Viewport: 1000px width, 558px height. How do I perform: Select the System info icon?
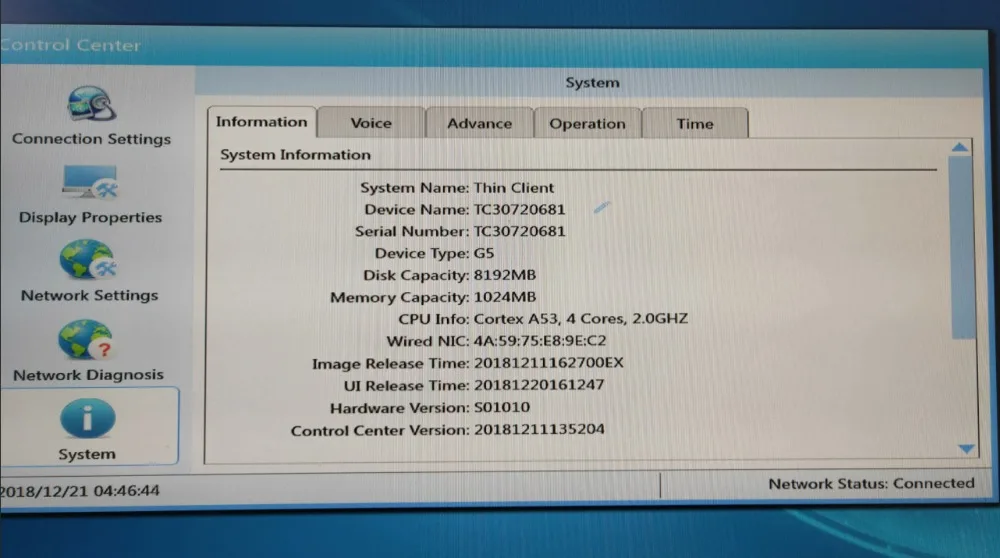coord(87,418)
